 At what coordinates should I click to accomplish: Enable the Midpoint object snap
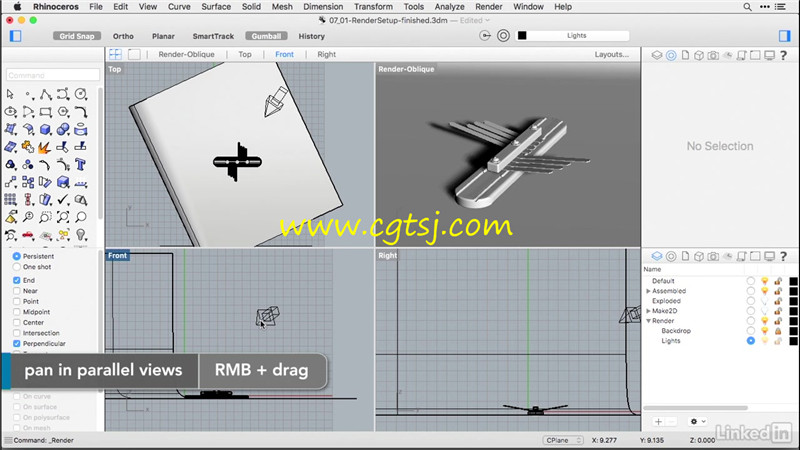click(x=17, y=312)
